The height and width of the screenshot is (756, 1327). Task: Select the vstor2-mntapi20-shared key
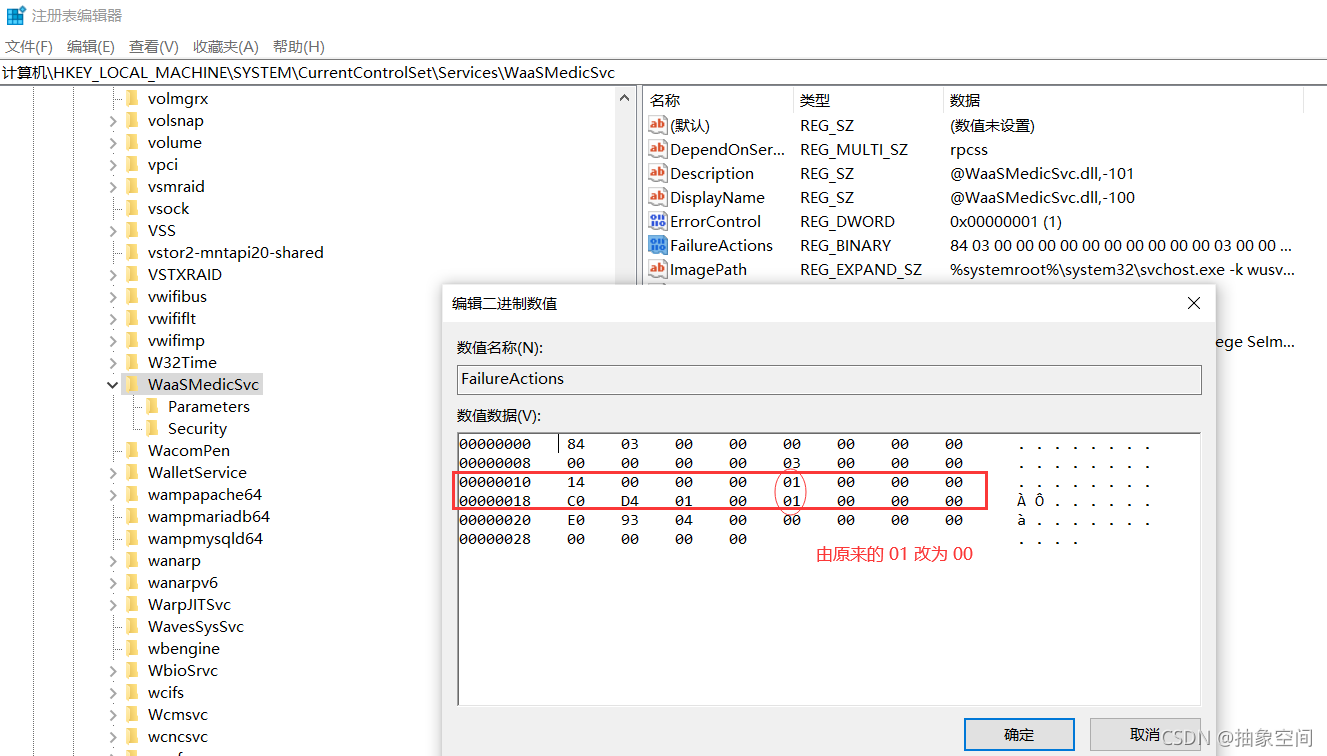tap(235, 253)
